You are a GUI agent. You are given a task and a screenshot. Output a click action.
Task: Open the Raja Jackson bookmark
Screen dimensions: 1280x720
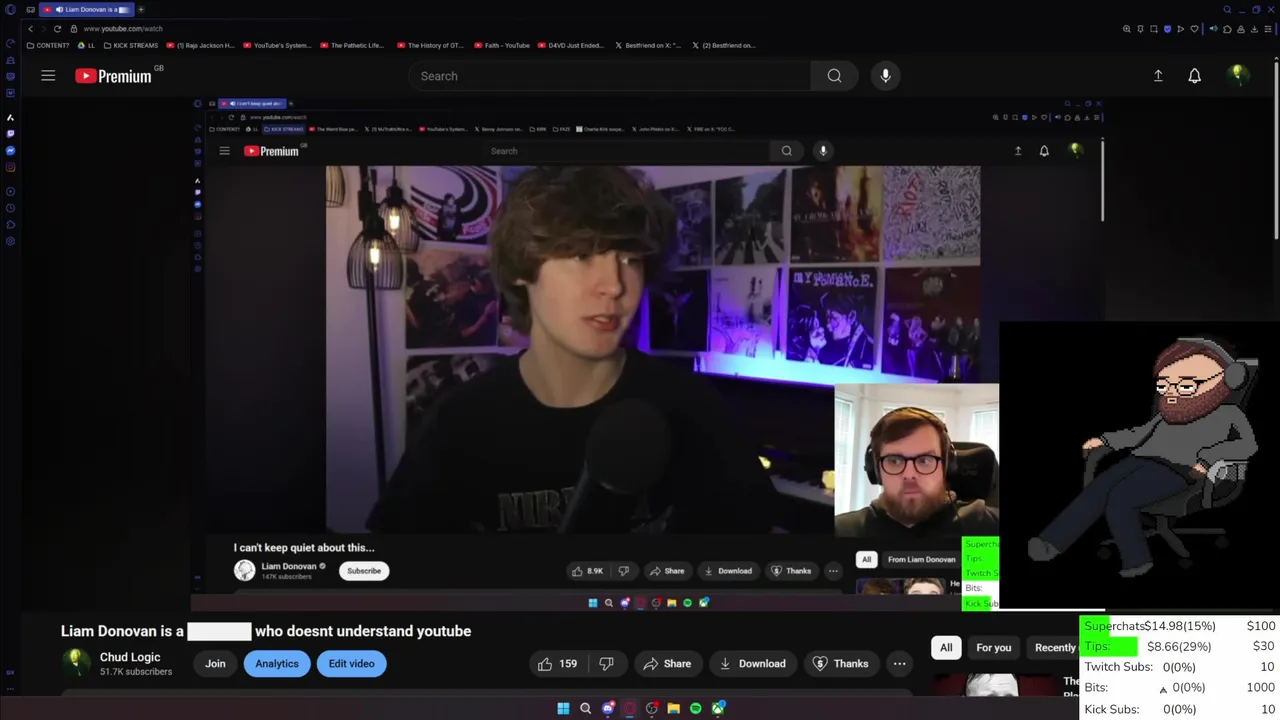[x=200, y=45]
